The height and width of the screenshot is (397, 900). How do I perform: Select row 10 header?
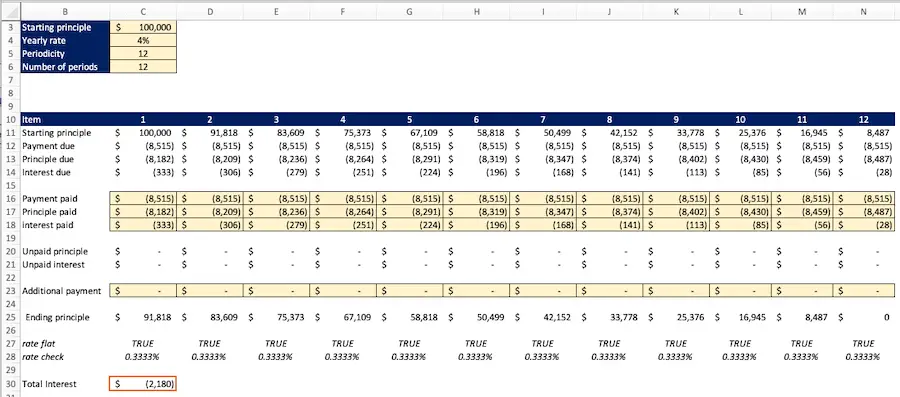pyautogui.click(x=10, y=120)
